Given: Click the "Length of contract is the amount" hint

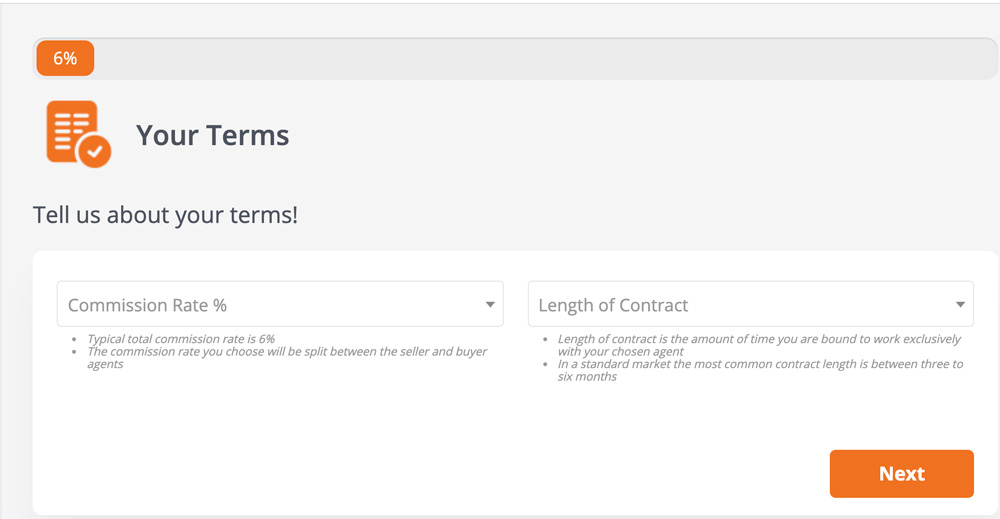Looking at the screenshot, I should (x=758, y=340).
